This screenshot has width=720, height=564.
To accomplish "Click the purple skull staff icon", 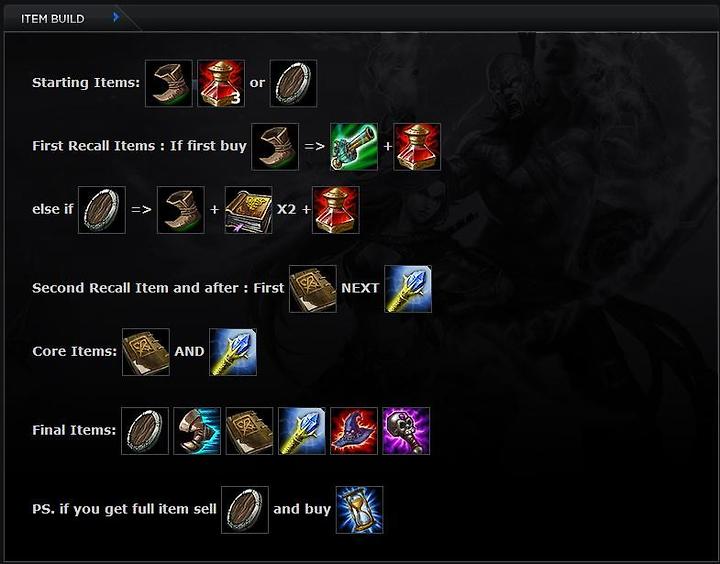I will coord(406,431).
